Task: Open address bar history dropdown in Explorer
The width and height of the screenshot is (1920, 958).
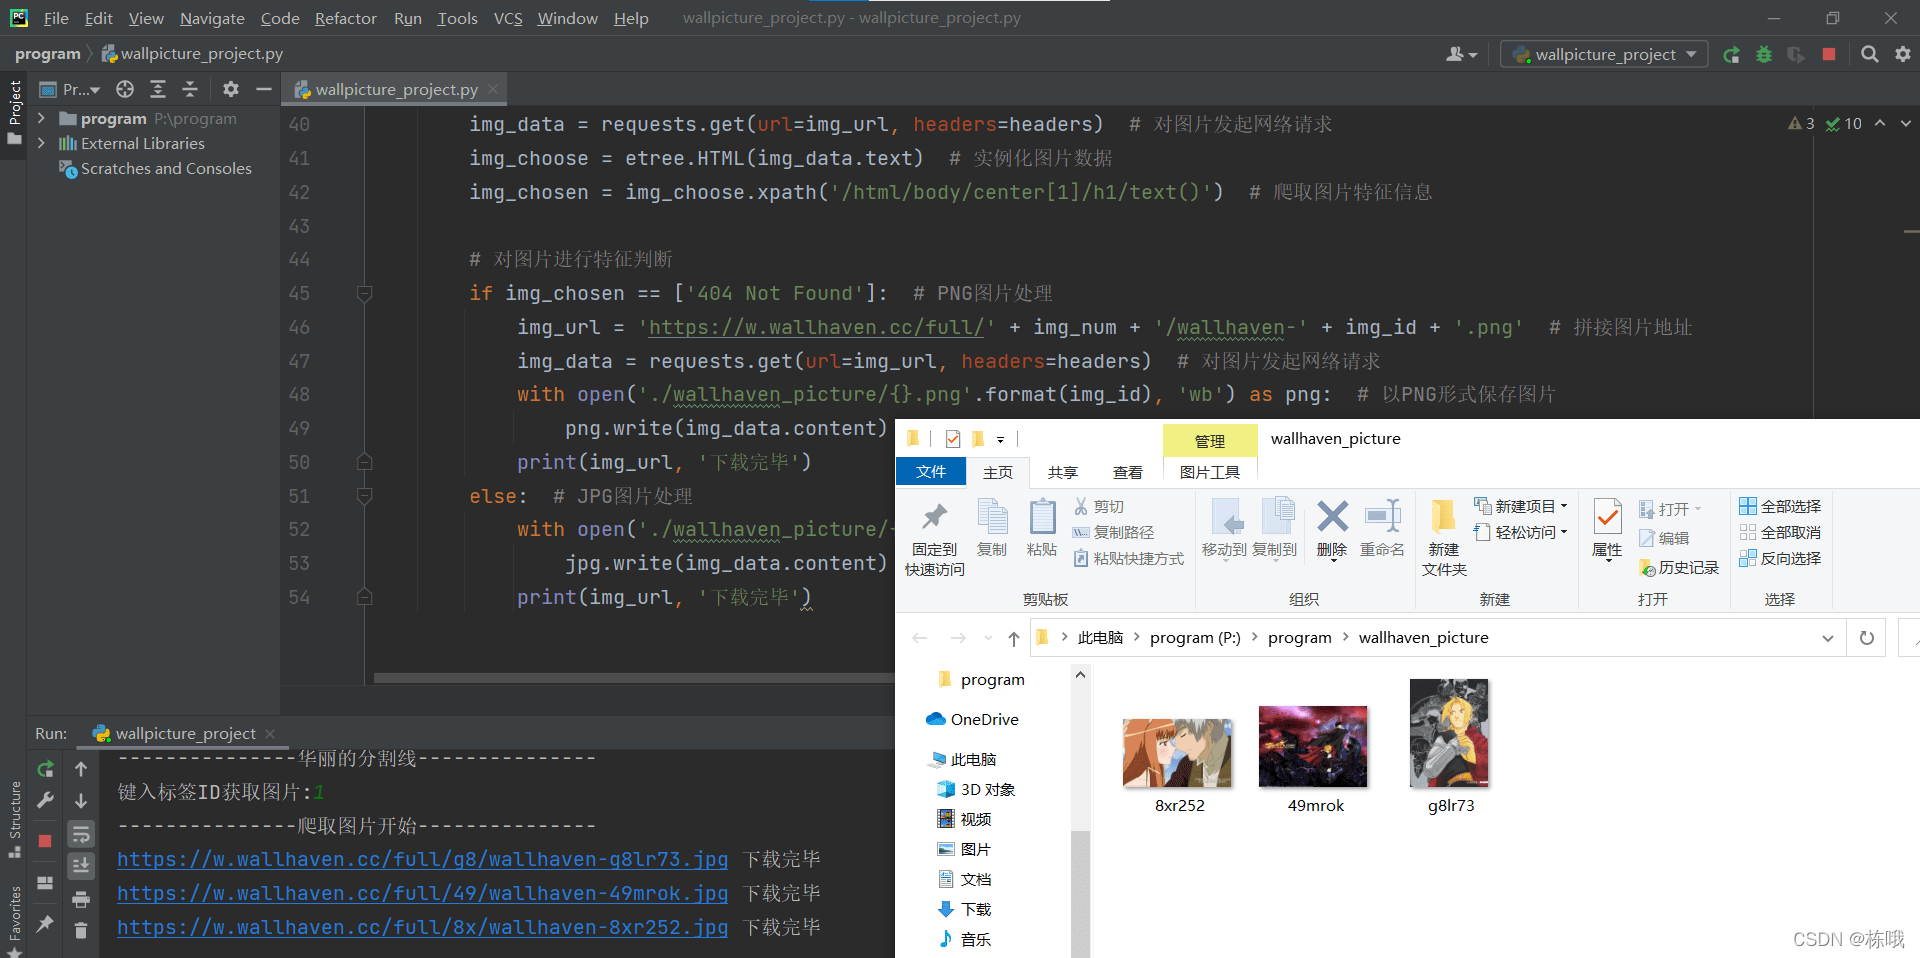Action: tap(1828, 638)
